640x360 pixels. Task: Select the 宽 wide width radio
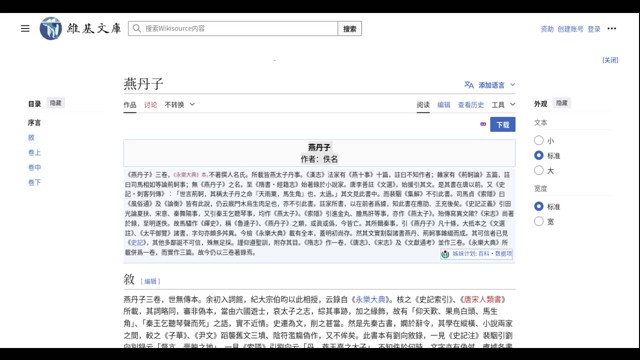(x=539, y=221)
